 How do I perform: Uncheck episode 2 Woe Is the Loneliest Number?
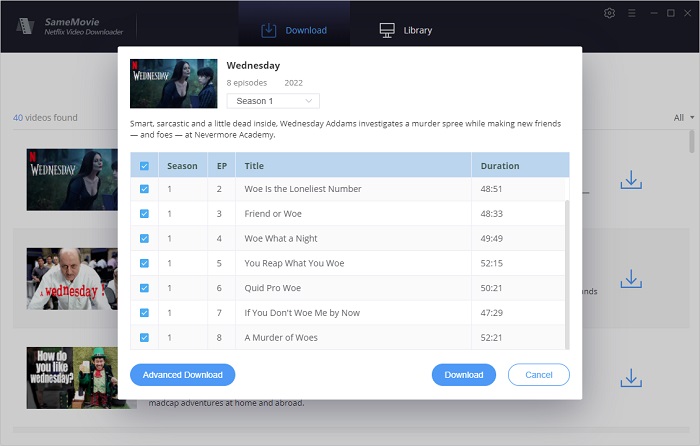coord(145,189)
